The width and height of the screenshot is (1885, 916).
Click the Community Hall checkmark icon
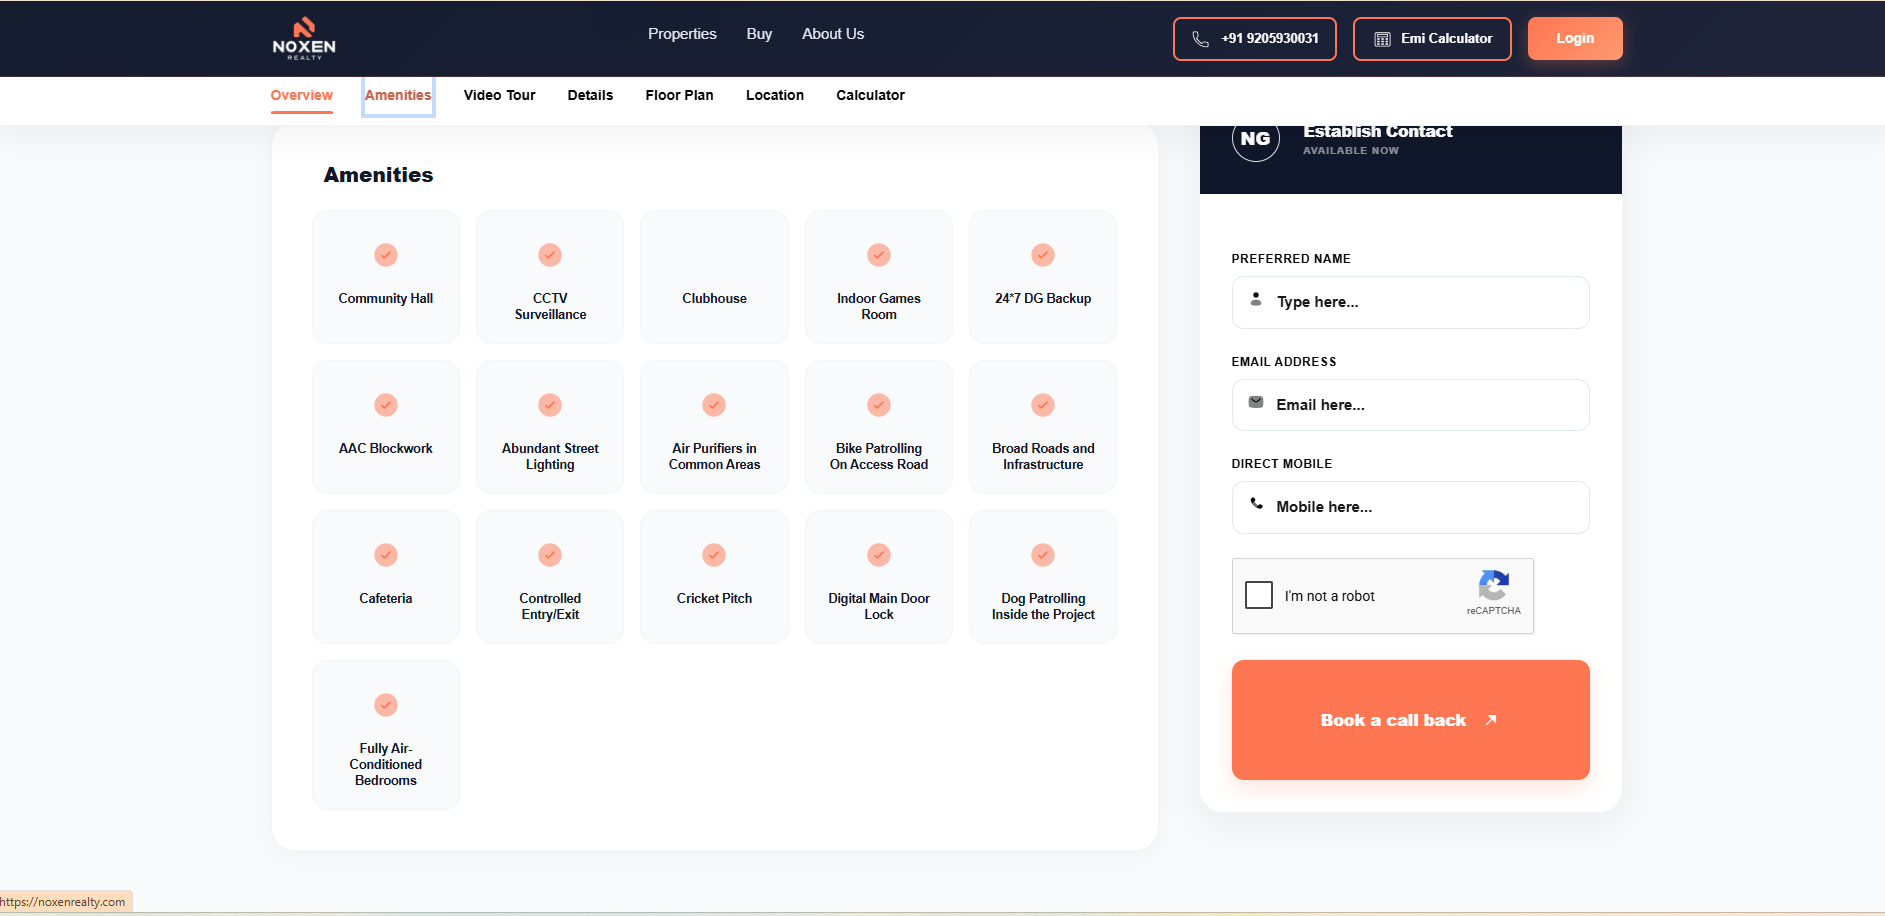(386, 255)
